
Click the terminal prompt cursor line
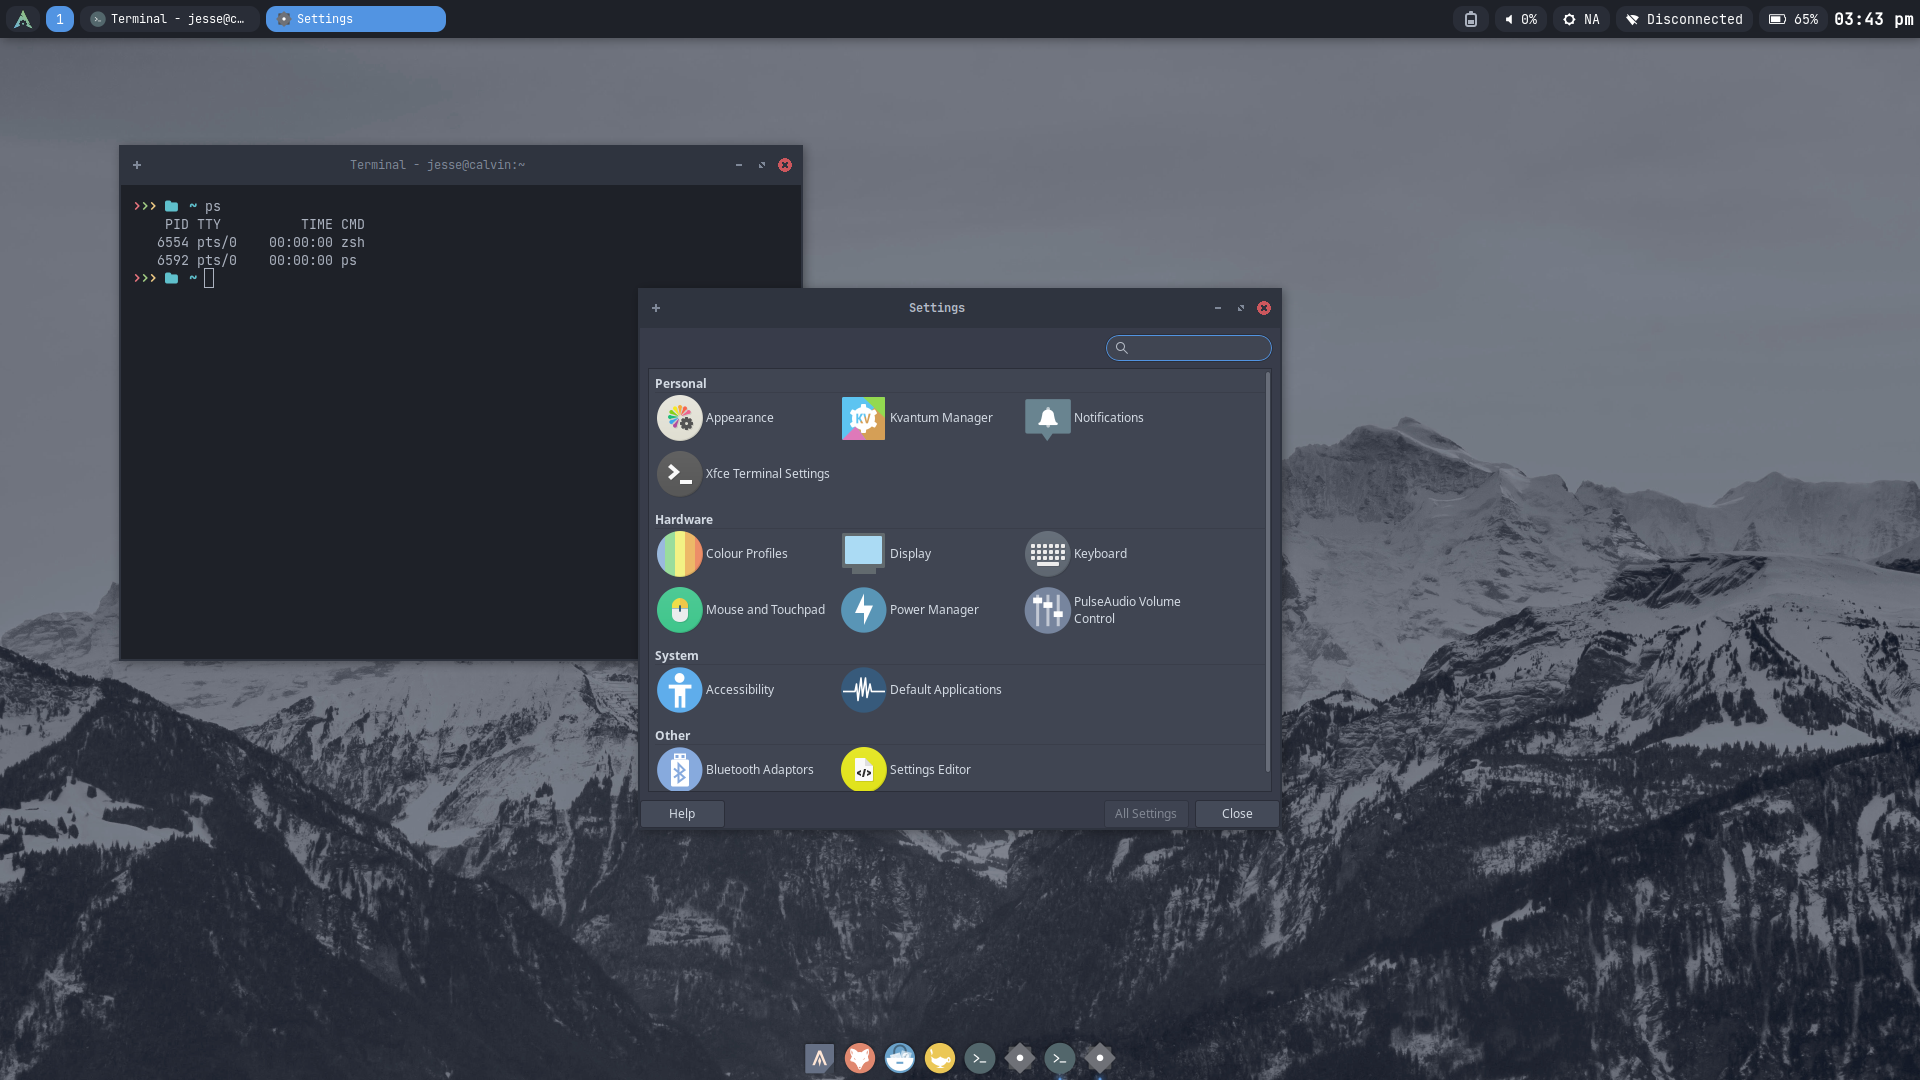coord(209,279)
